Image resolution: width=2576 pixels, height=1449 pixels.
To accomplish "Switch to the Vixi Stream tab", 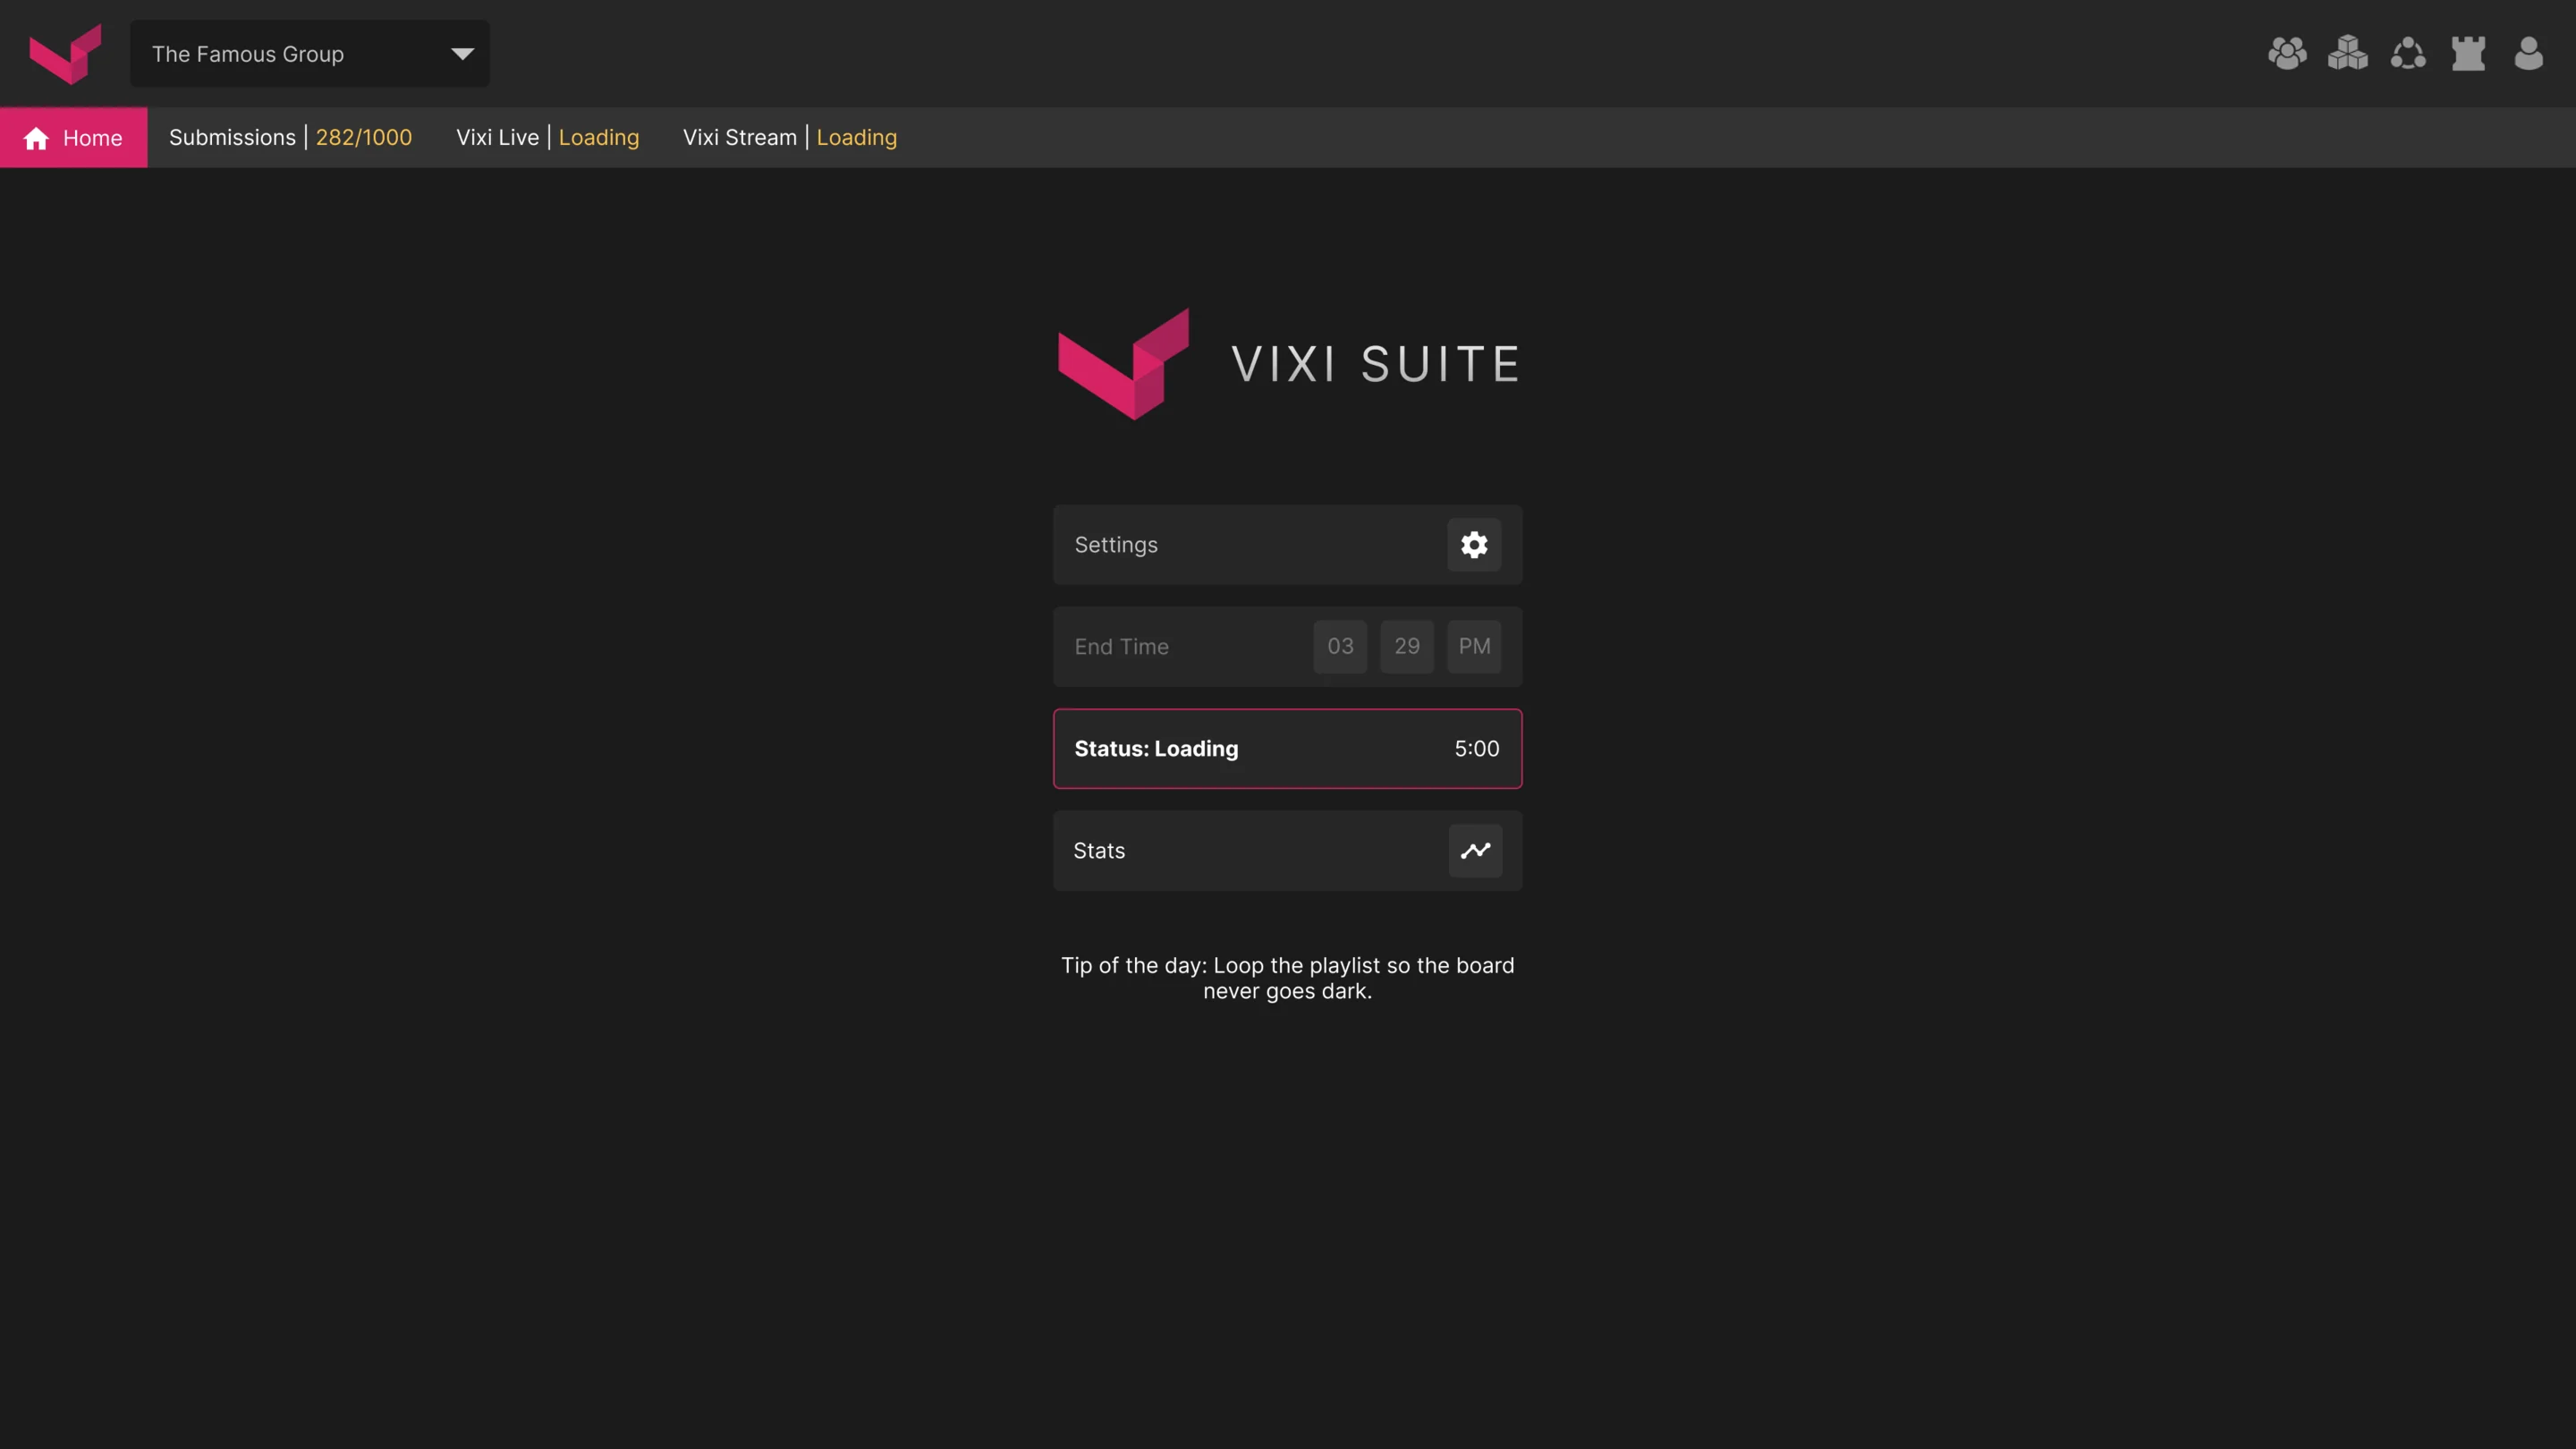I will [790, 138].
